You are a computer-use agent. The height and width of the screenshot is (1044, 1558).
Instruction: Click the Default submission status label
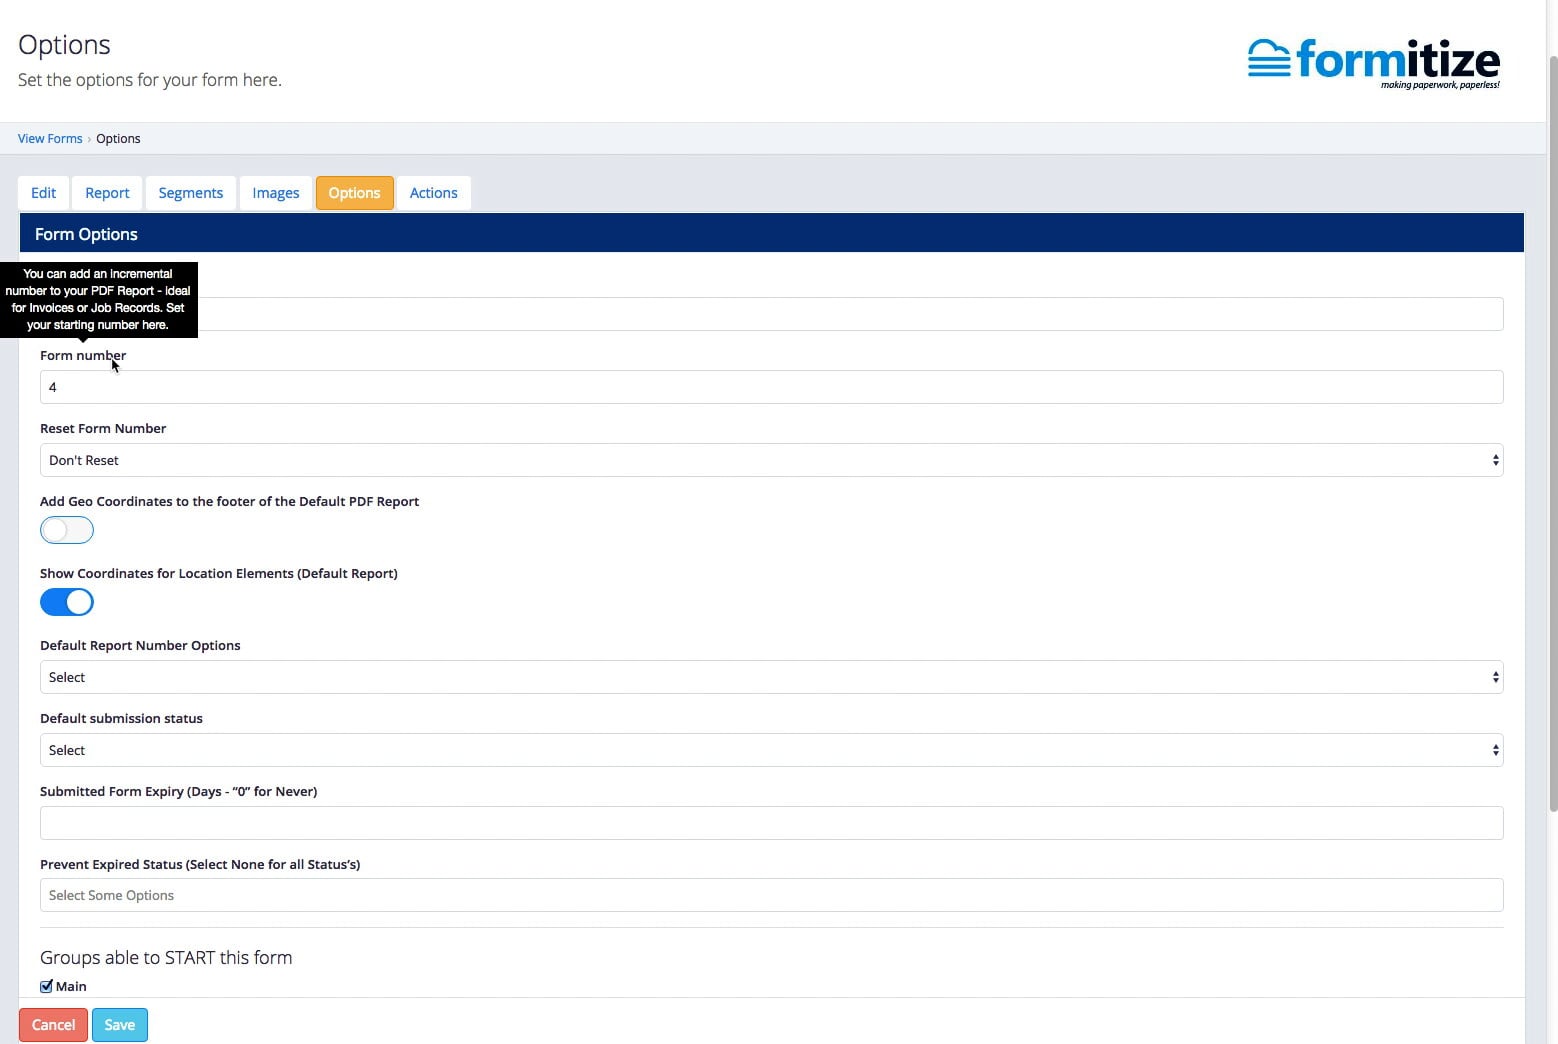click(121, 718)
